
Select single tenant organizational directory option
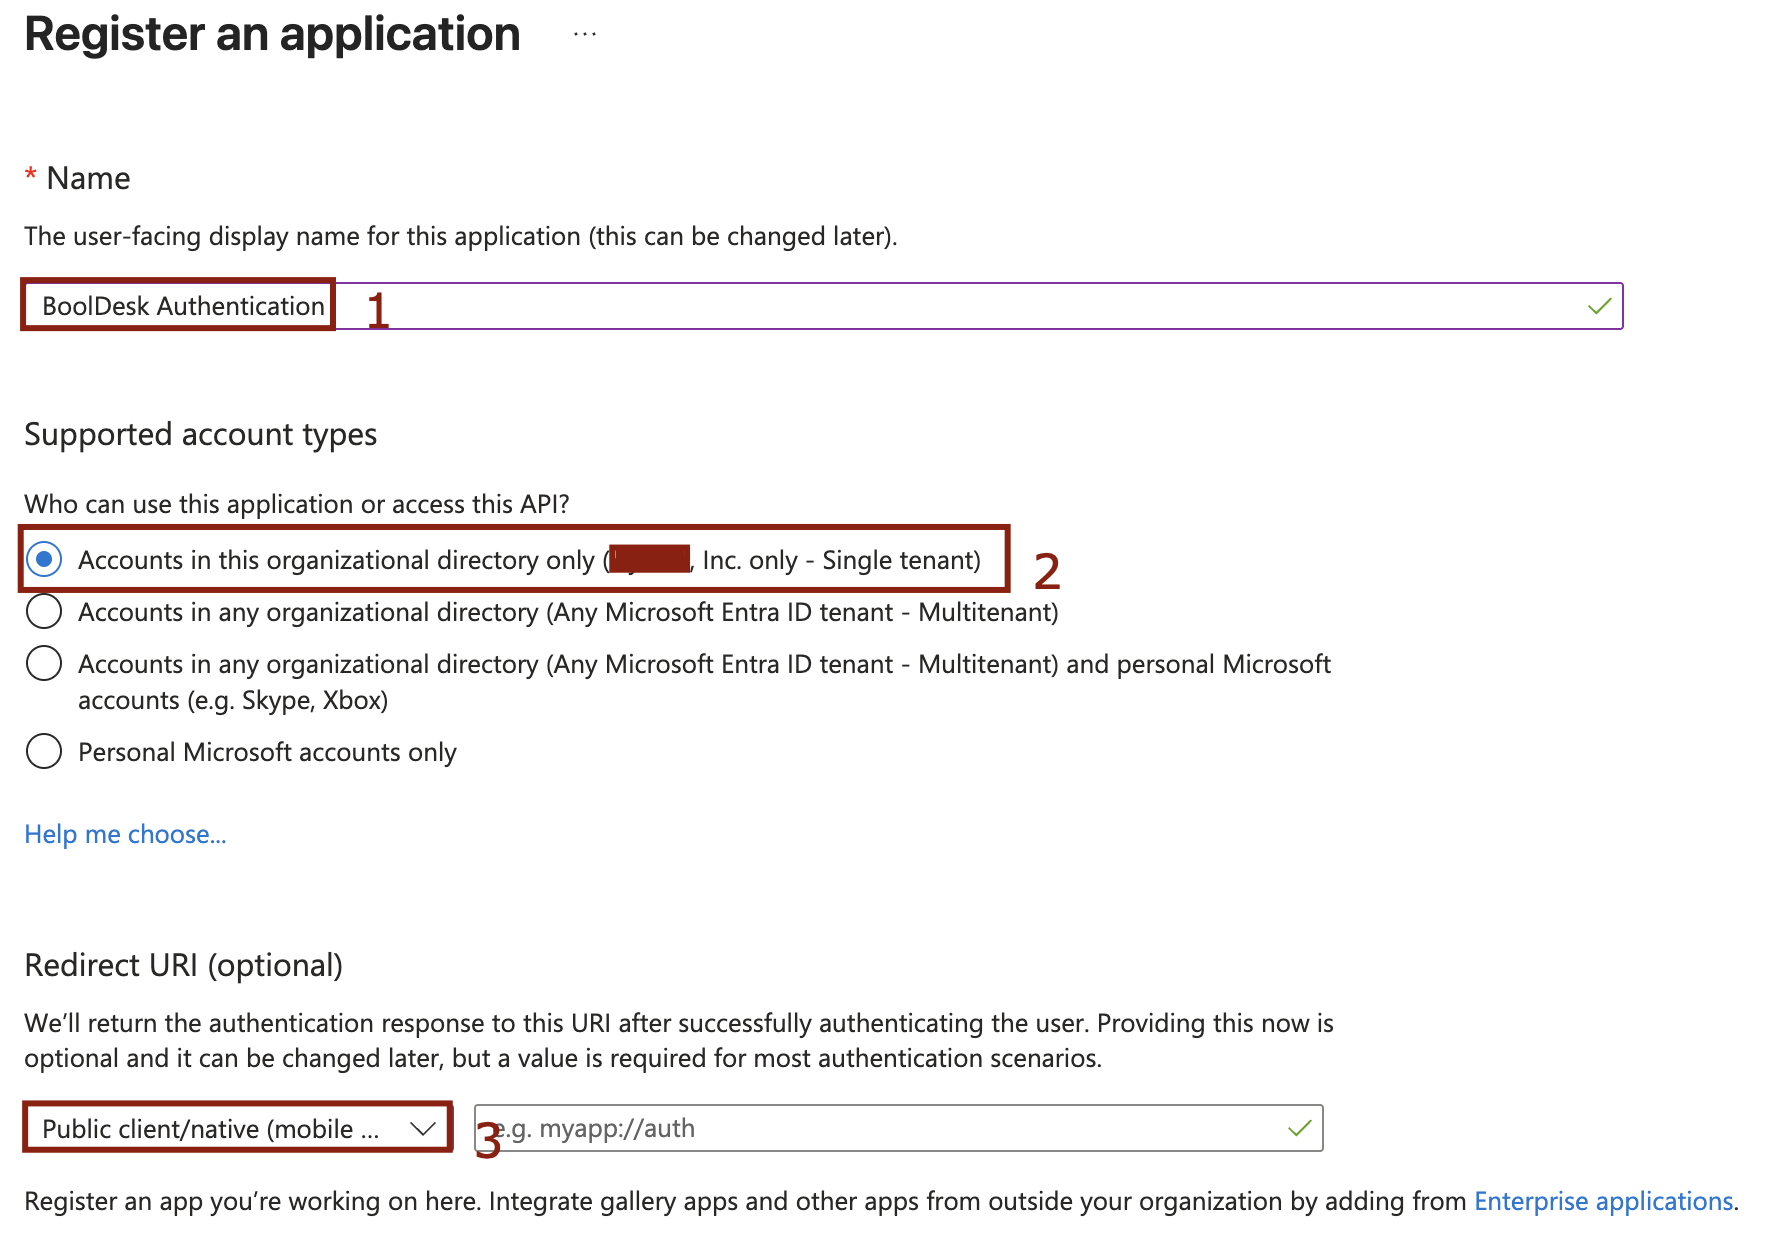click(44, 559)
